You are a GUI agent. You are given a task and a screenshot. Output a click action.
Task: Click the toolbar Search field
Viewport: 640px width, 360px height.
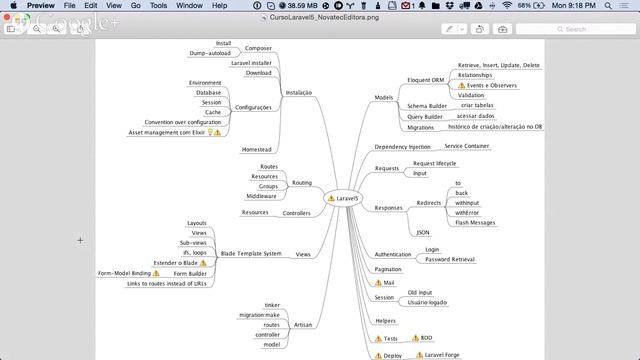point(576,29)
